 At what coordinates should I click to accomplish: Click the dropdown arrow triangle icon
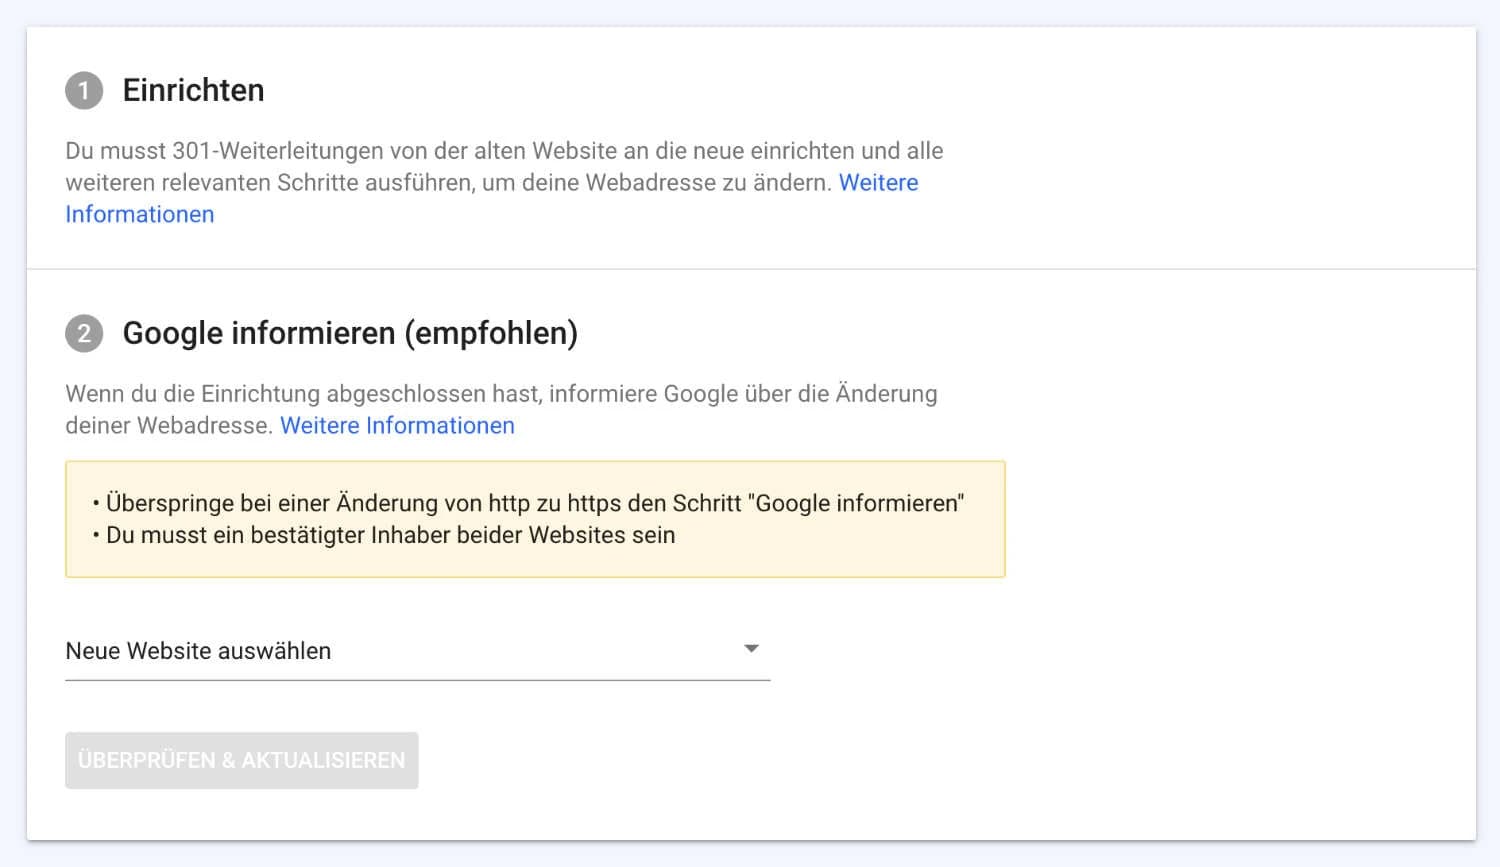753,649
